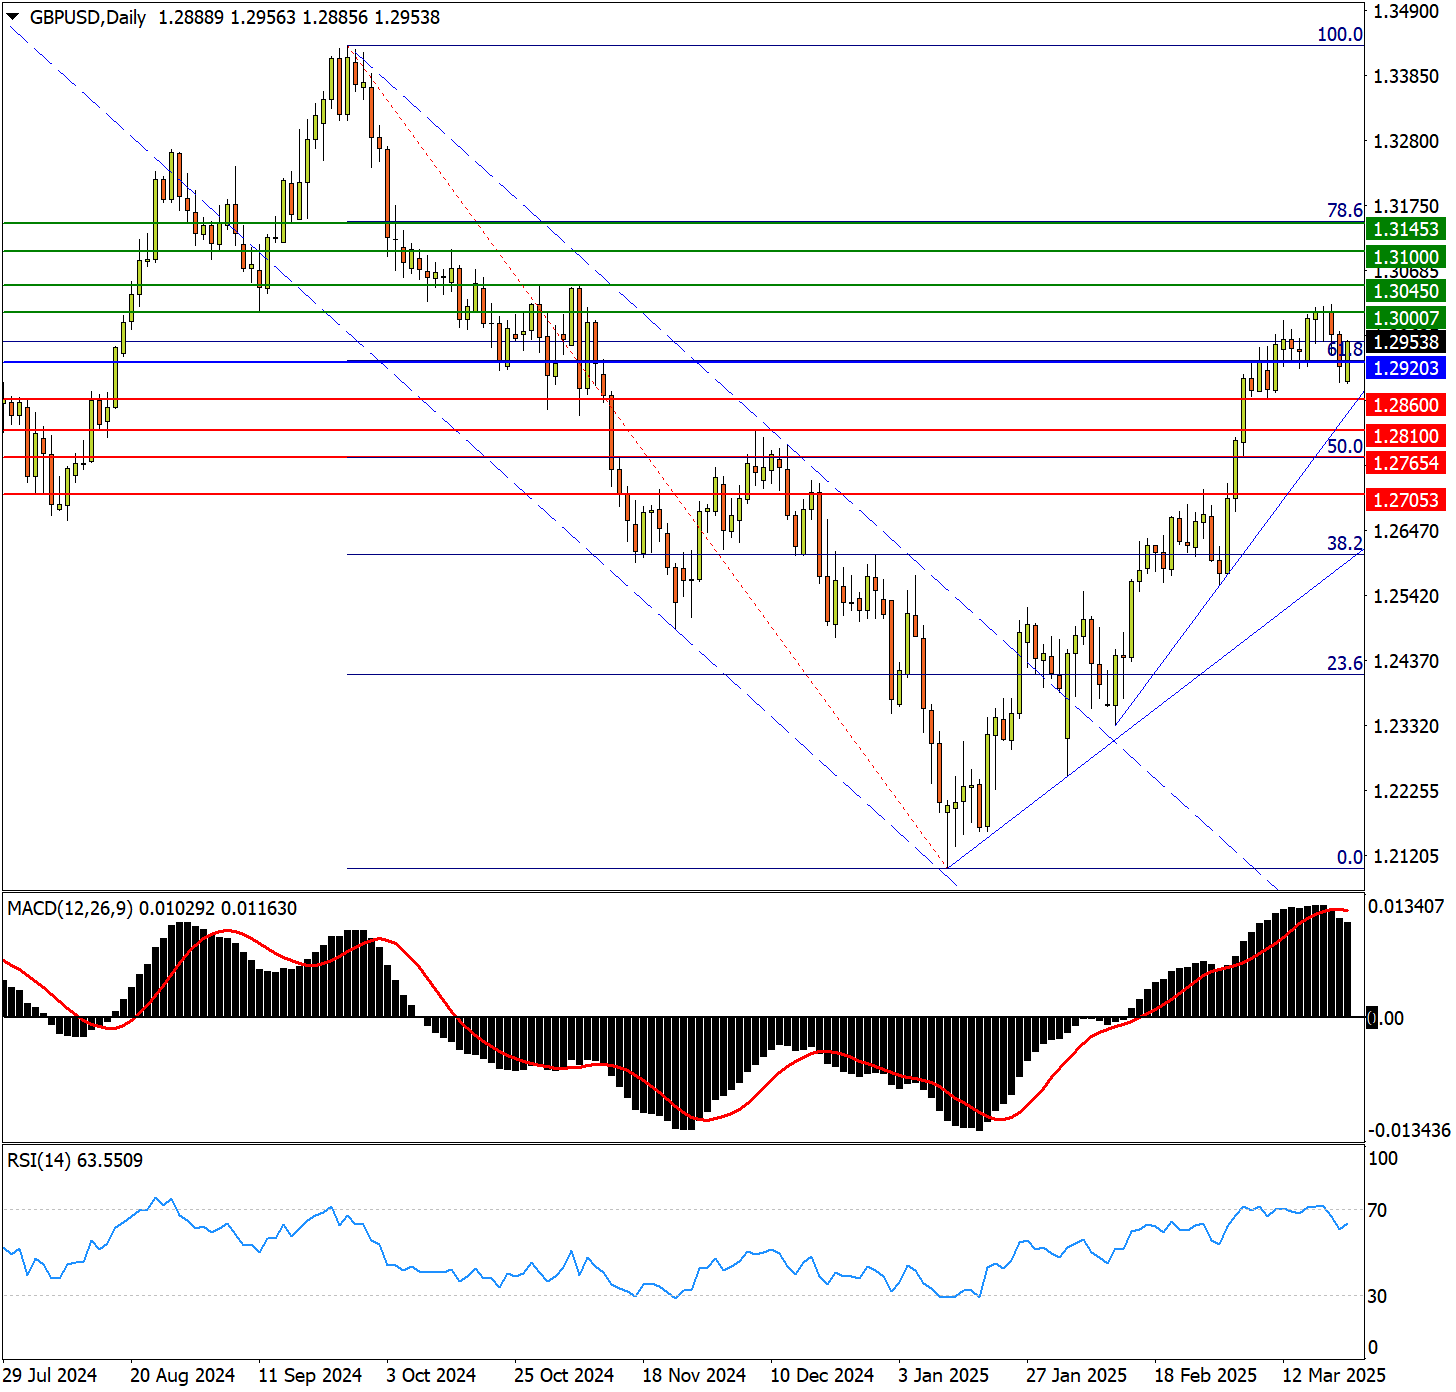Click the 12 Mar 2025 date on the time axis

click(x=1334, y=1375)
